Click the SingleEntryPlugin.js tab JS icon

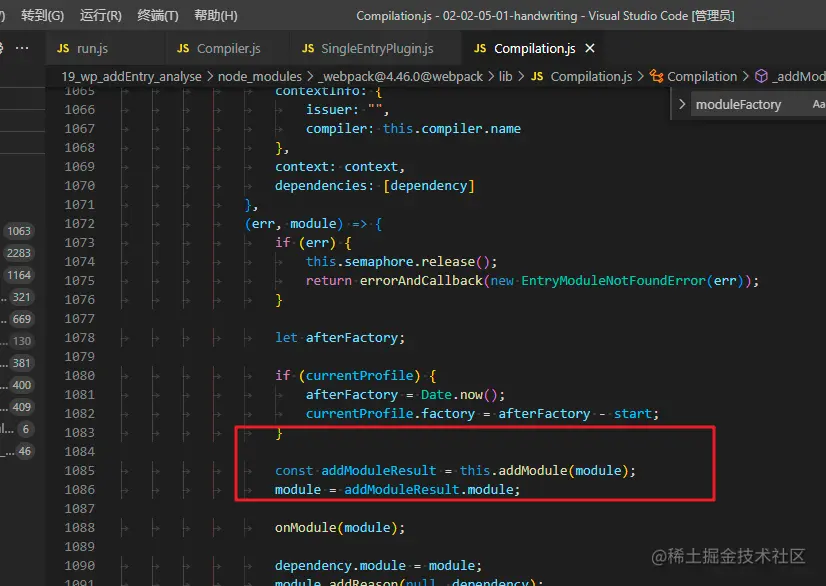(x=308, y=48)
